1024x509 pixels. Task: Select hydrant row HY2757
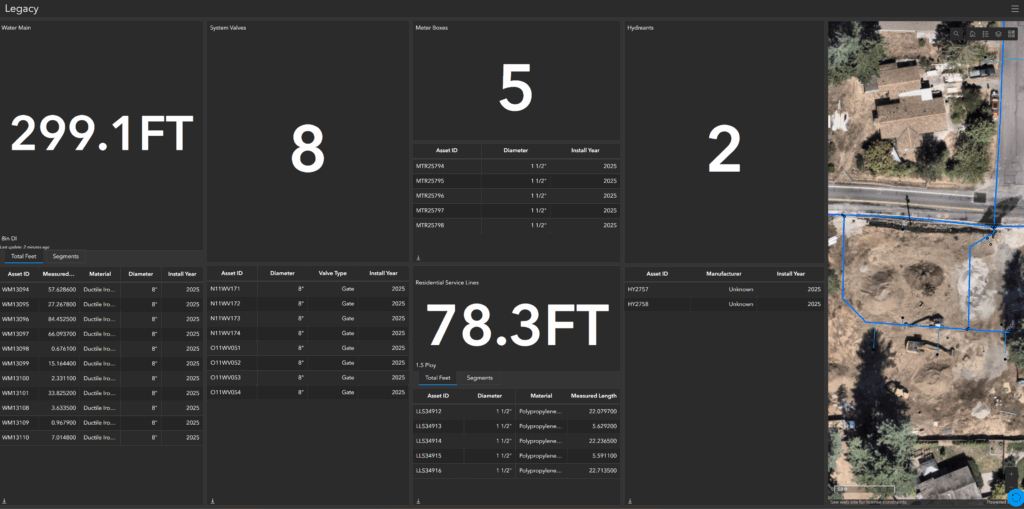click(724, 289)
